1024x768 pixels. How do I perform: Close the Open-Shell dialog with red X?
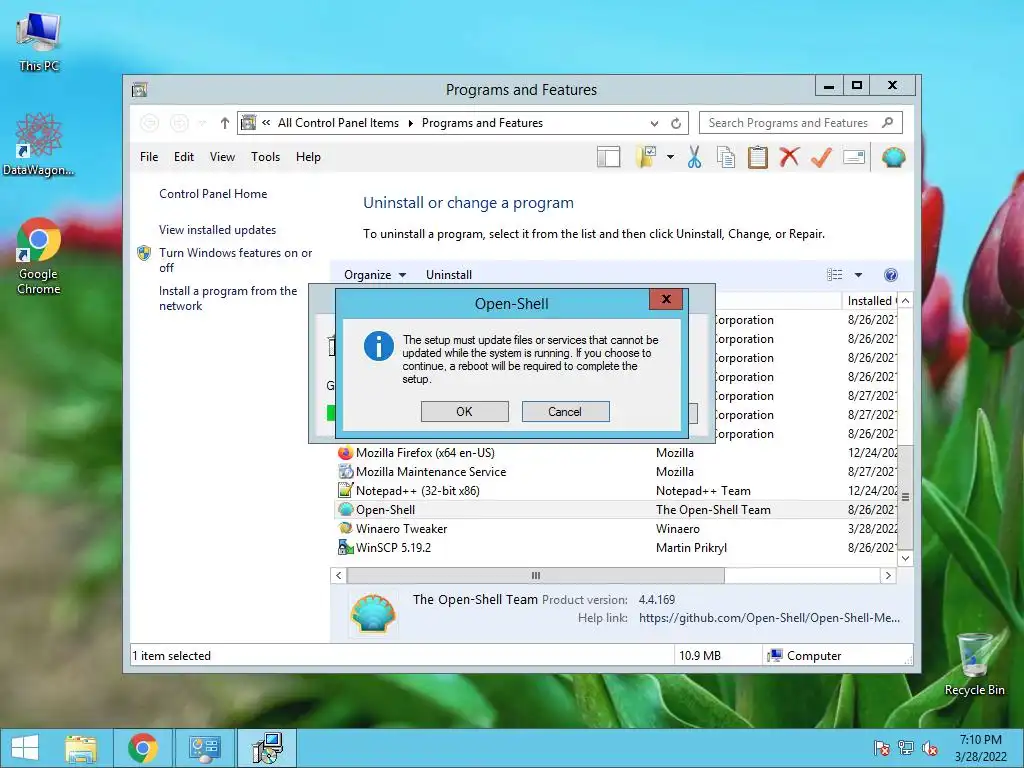point(666,299)
